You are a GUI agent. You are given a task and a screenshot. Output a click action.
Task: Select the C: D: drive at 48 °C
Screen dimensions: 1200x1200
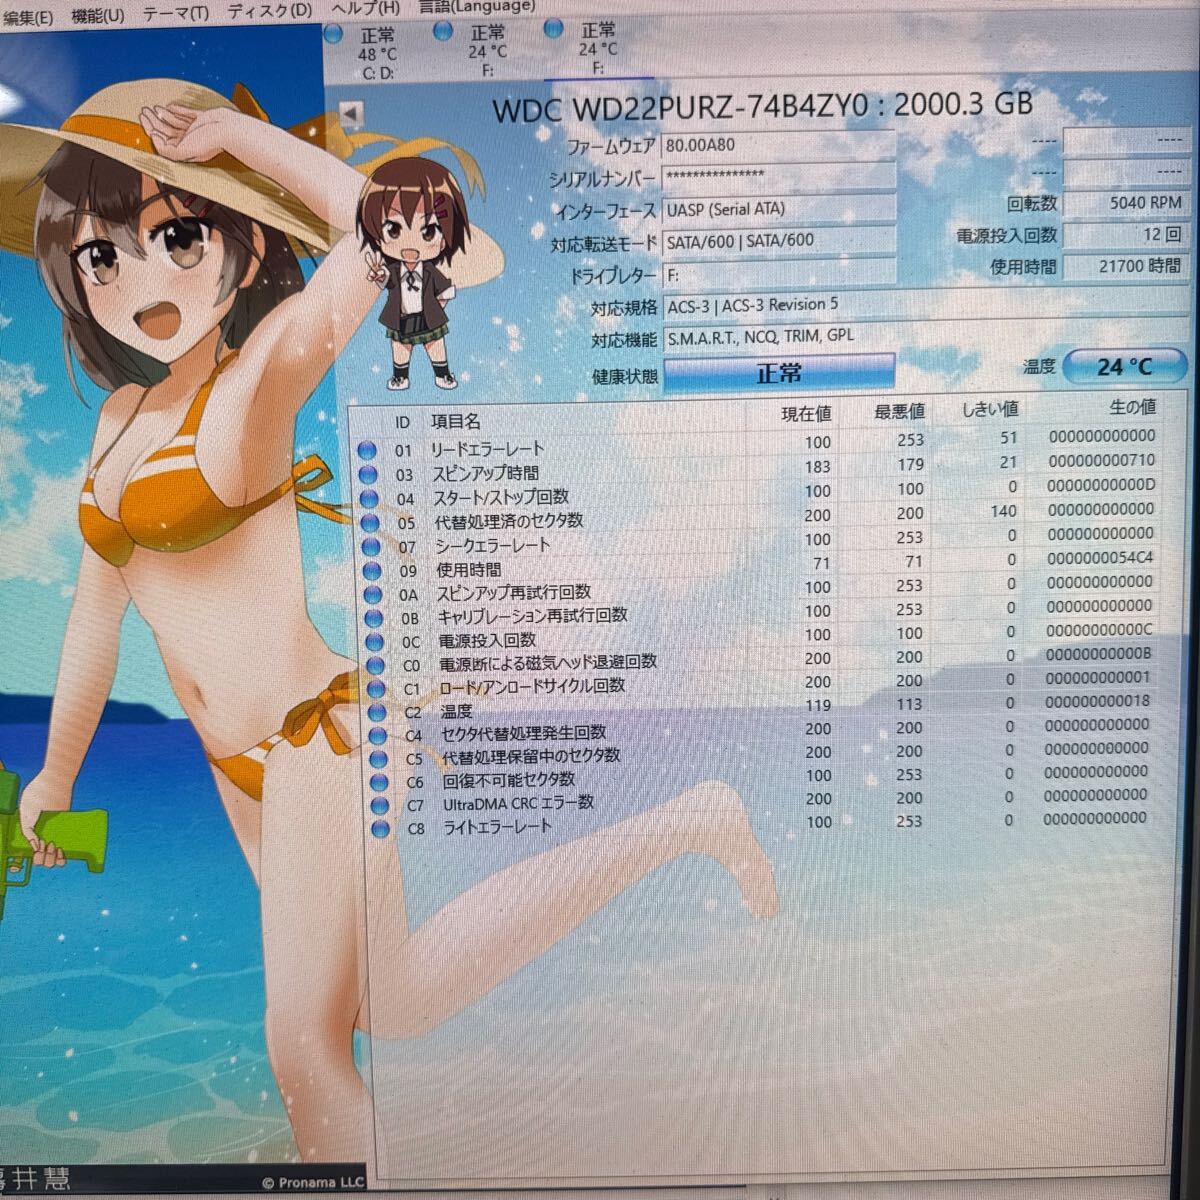[x=377, y=53]
